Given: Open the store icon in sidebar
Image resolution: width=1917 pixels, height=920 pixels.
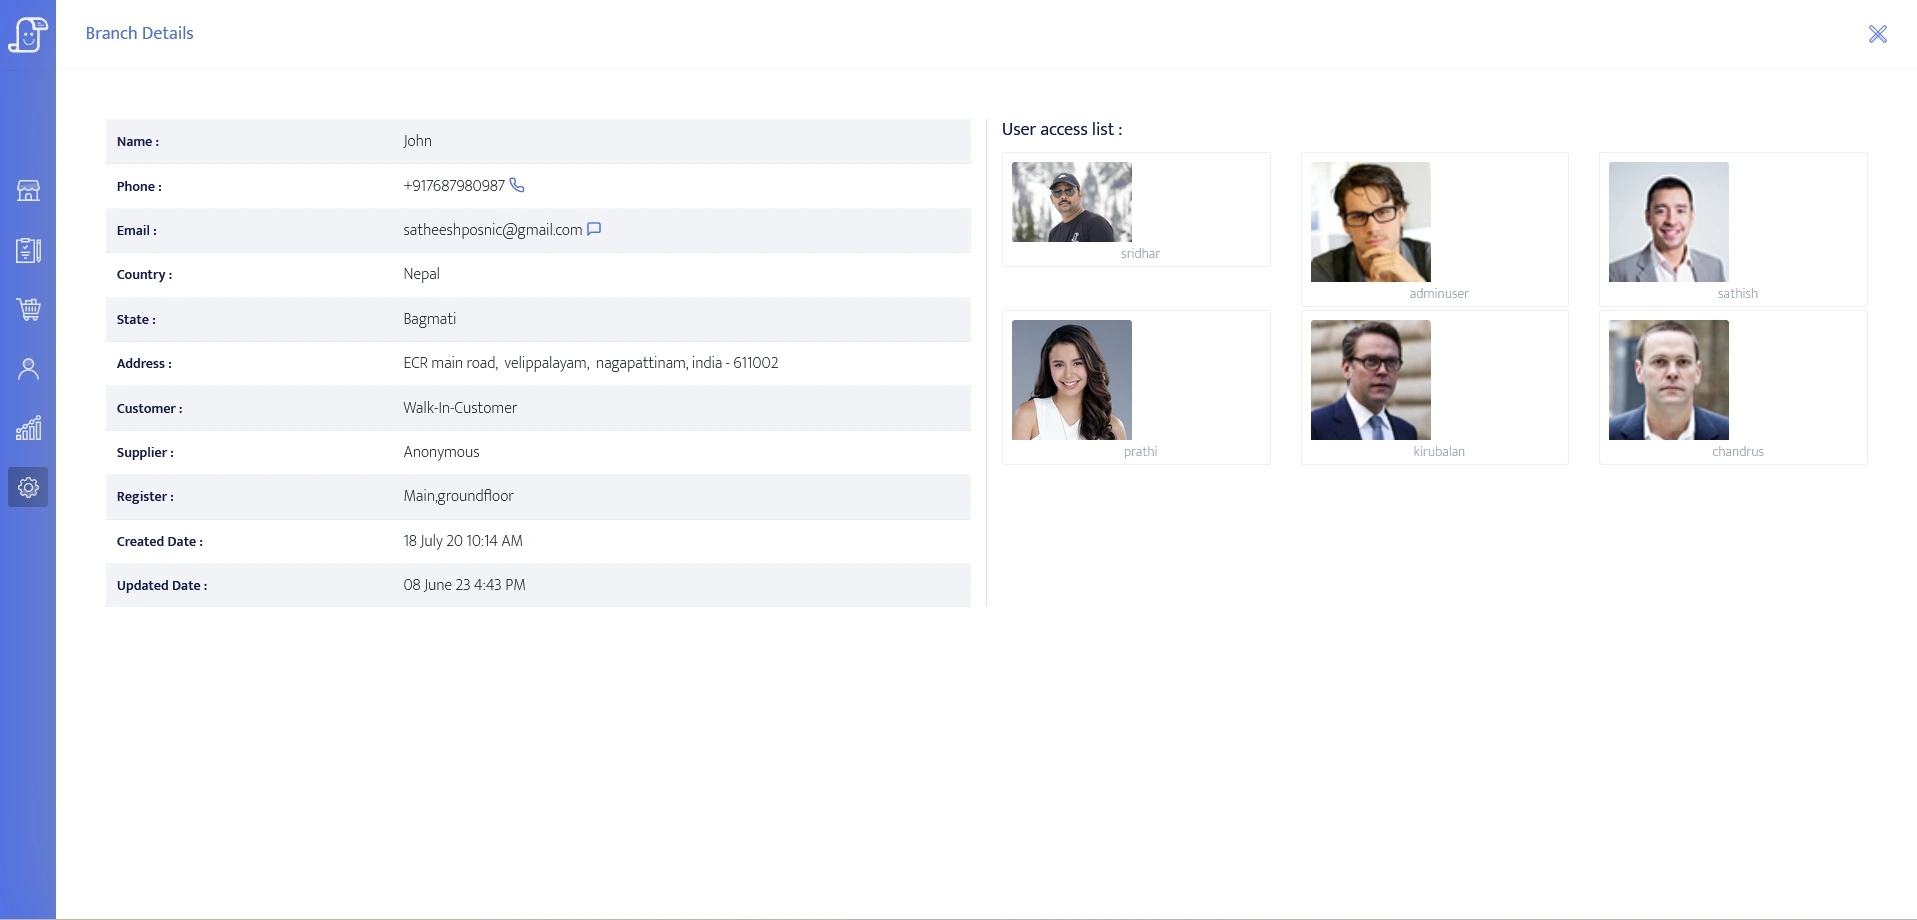Looking at the screenshot, I should tap(28, 190).
